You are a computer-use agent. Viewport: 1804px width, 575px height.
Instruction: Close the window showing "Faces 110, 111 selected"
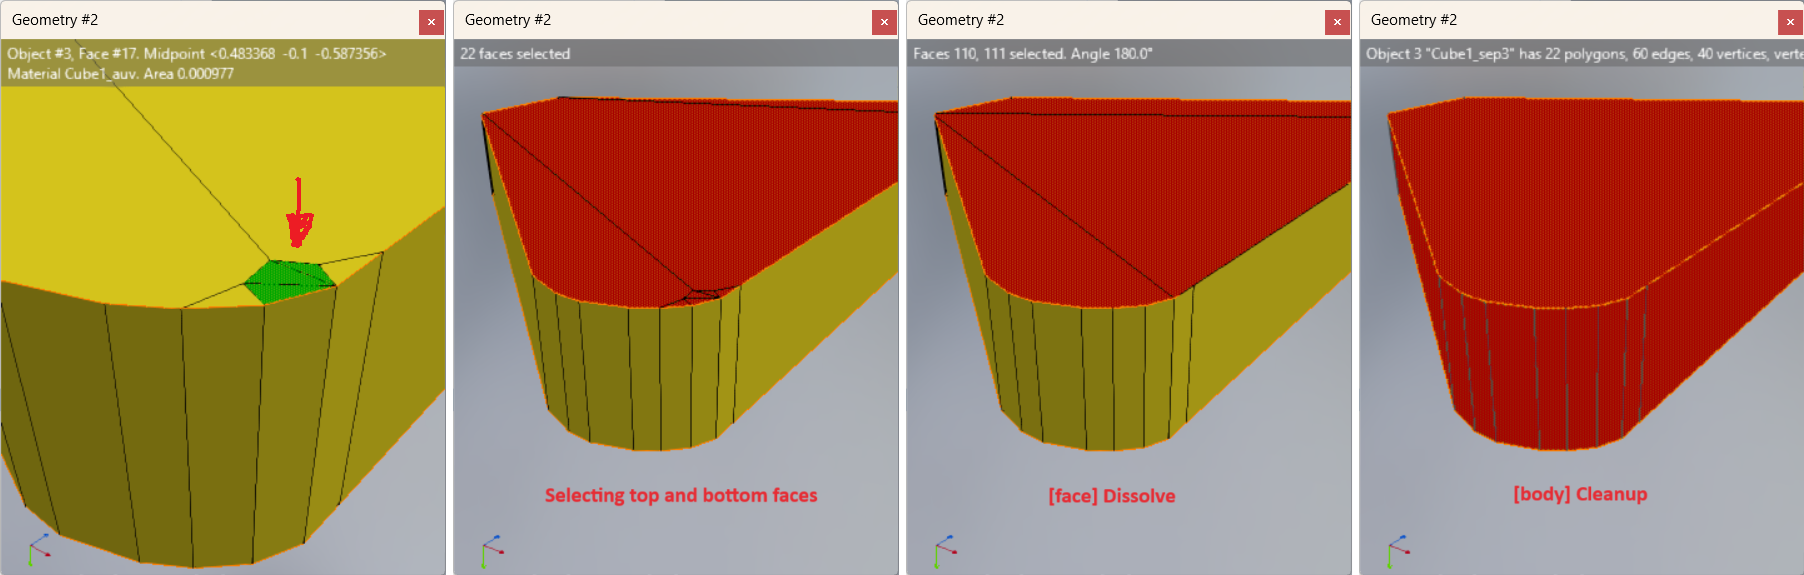click(x=1337, y=22)
